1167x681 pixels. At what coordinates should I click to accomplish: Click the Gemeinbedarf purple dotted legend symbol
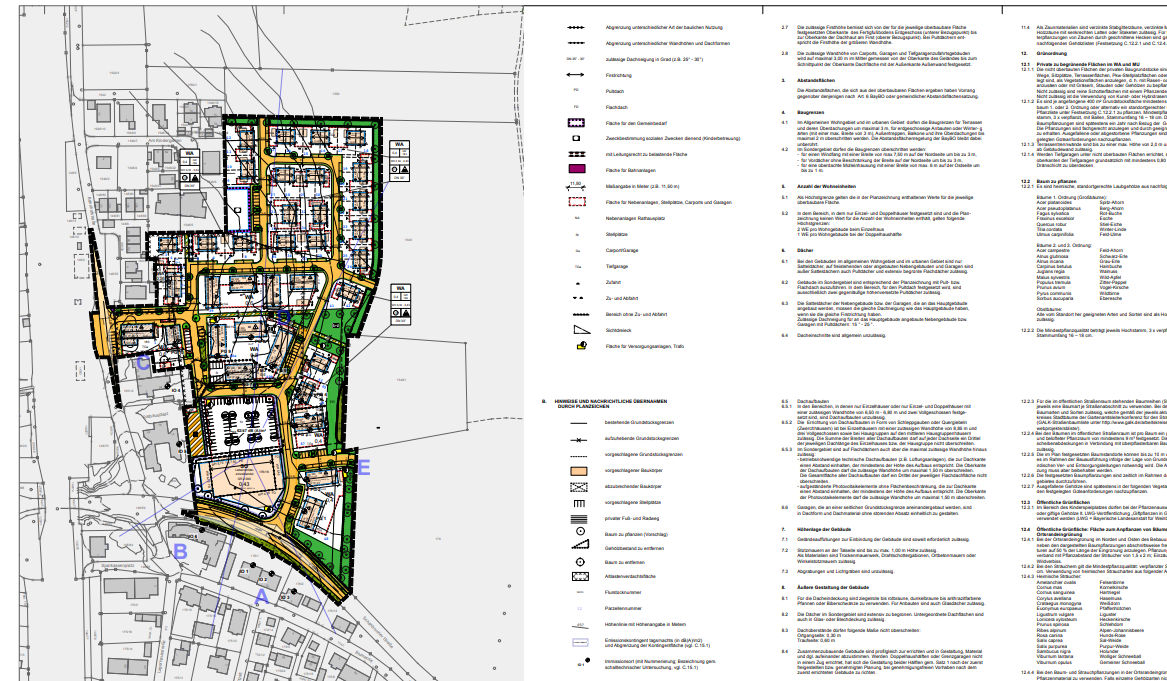point(576,123)
